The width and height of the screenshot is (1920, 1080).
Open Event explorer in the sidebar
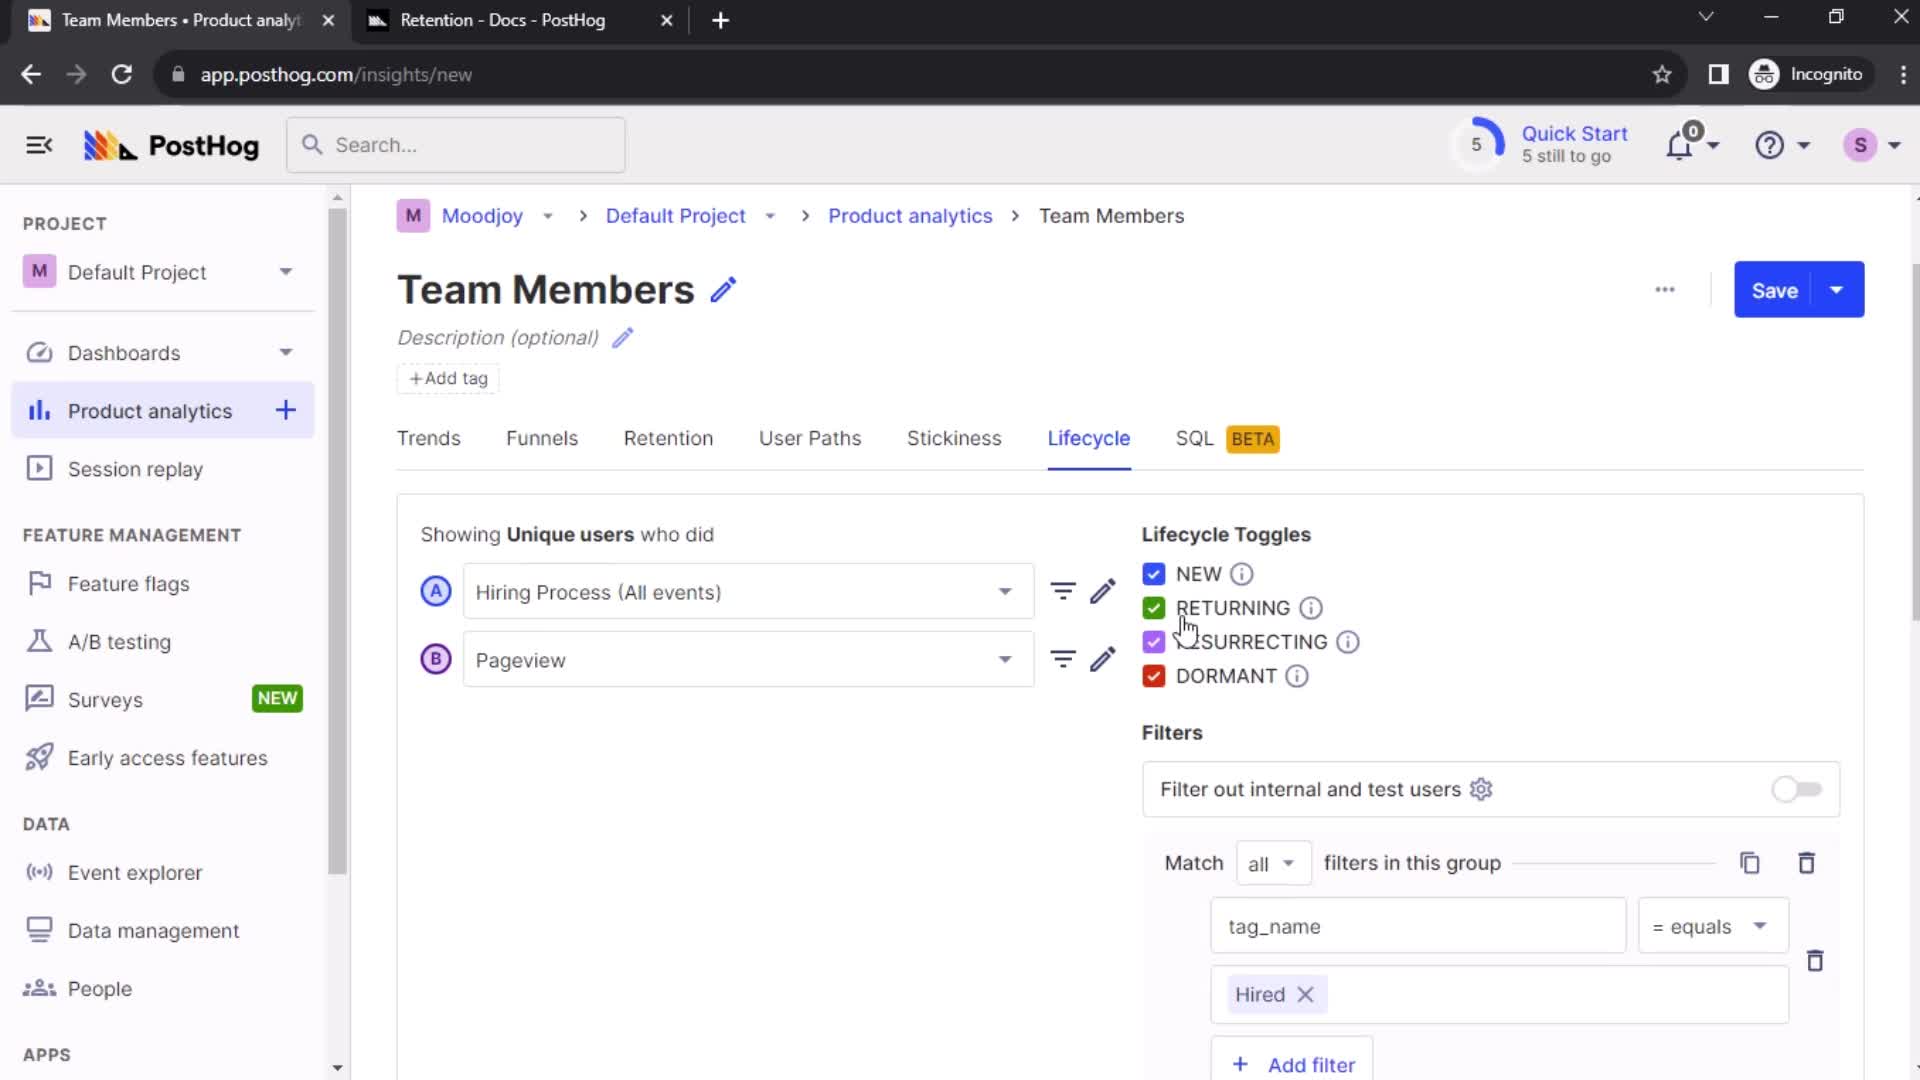[162, 873]
